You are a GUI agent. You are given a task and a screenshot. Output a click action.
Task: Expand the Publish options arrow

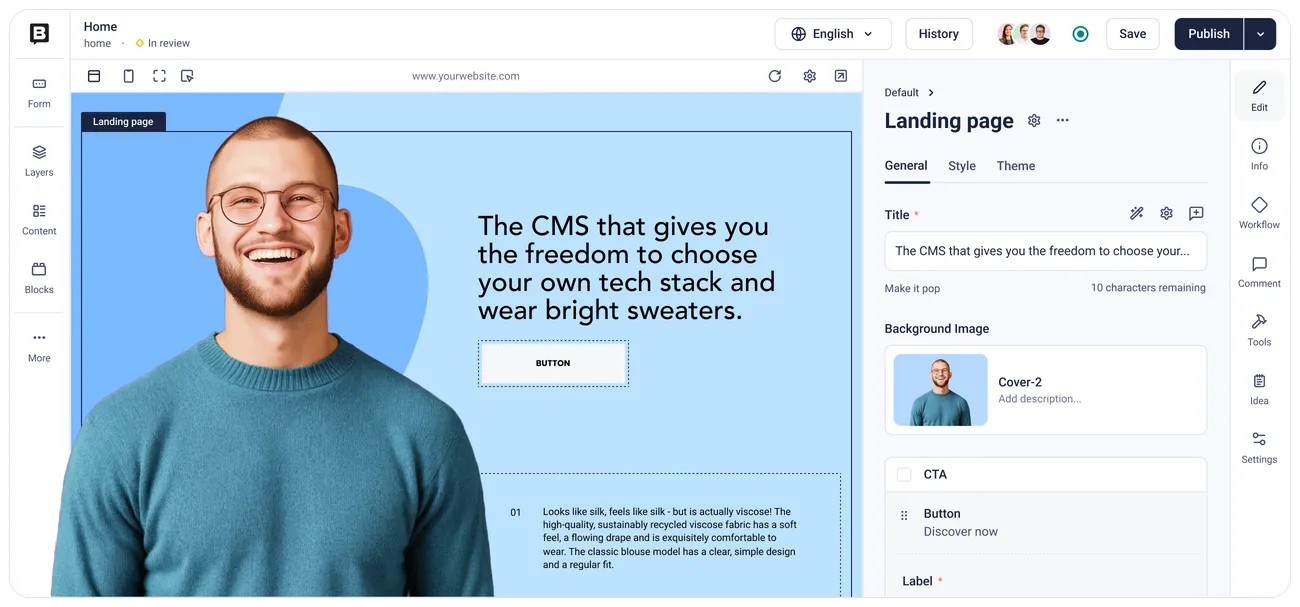1260,34
